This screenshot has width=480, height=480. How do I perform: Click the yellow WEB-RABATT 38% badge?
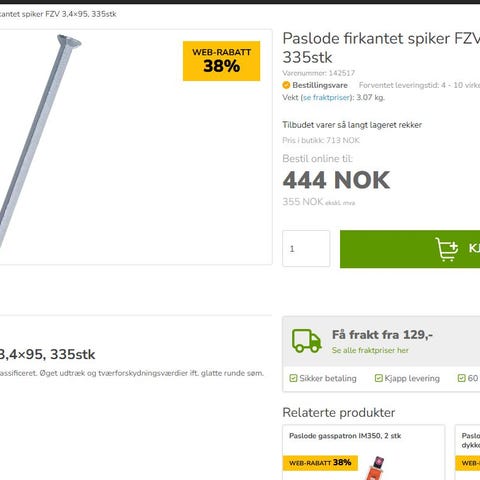pos(221,61)
